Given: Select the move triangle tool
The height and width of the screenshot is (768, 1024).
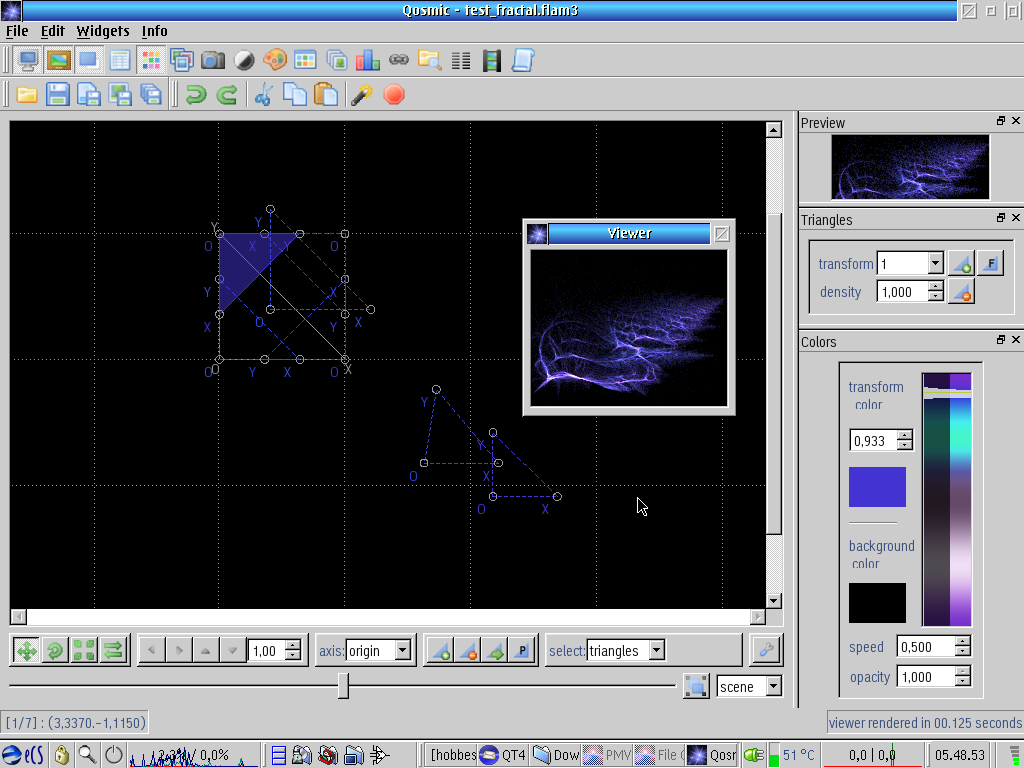Looking at the screenshot, I should [26, 651].
